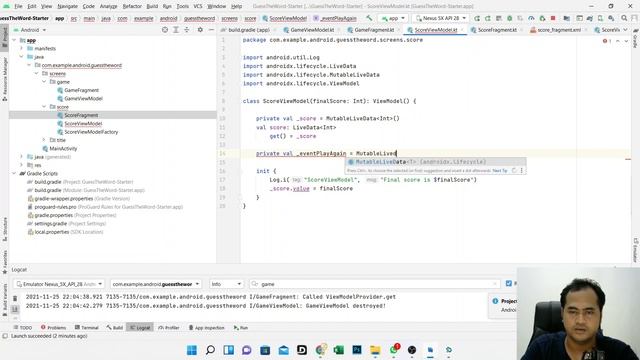Switch to ScoreFragment.kt editor tab
The image size is (640, 360).
click(497, 30)
